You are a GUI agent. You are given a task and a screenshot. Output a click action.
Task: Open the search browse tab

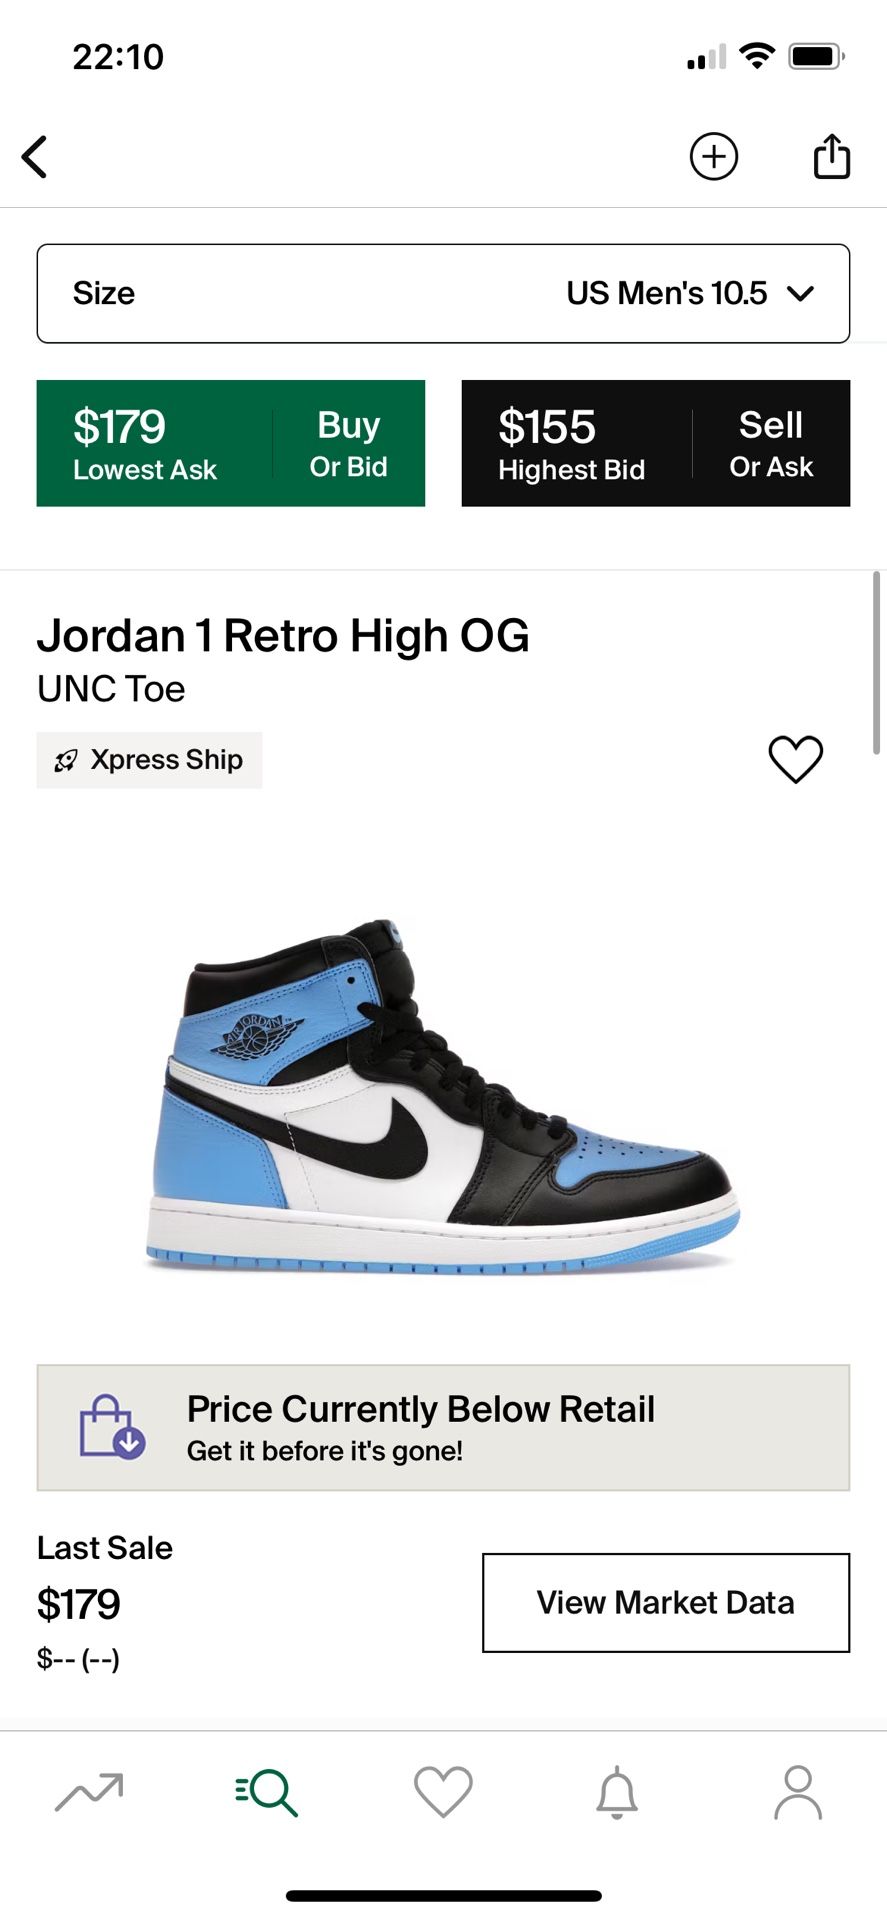267,1791
